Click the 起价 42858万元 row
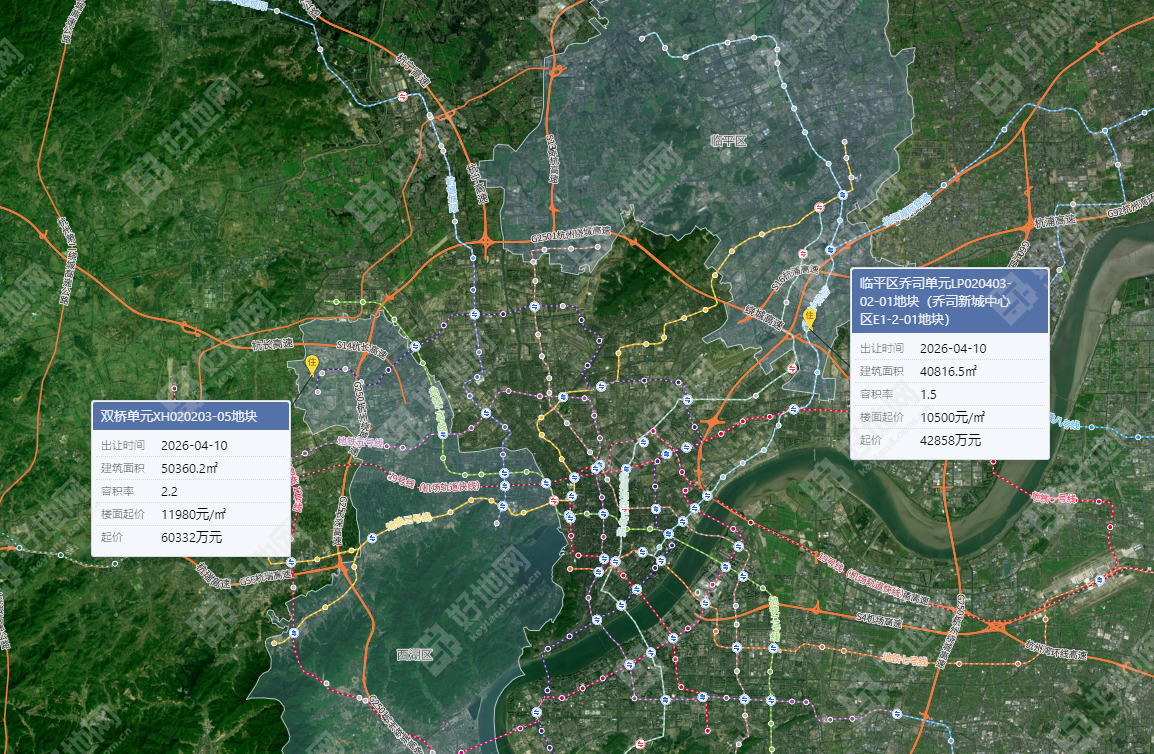This screenshot has width=1154, height=754. coord(948,440)
